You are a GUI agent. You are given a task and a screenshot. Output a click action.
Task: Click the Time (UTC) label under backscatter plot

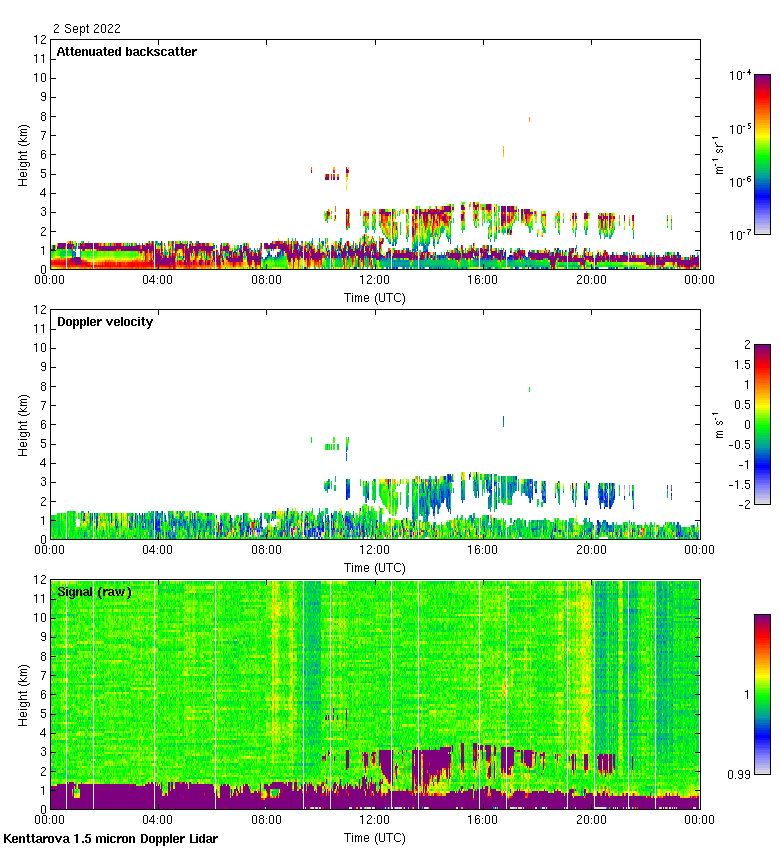[374, 298]
